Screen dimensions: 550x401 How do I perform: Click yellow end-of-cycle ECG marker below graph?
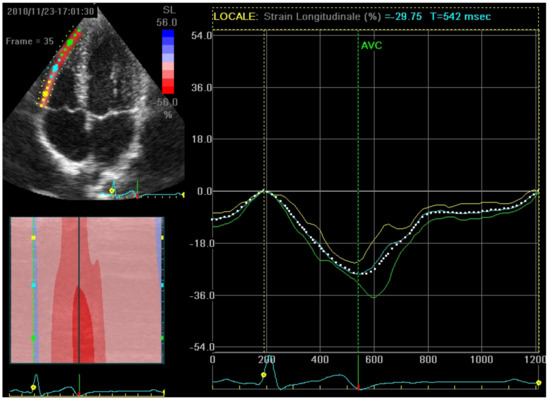(538, 383)
